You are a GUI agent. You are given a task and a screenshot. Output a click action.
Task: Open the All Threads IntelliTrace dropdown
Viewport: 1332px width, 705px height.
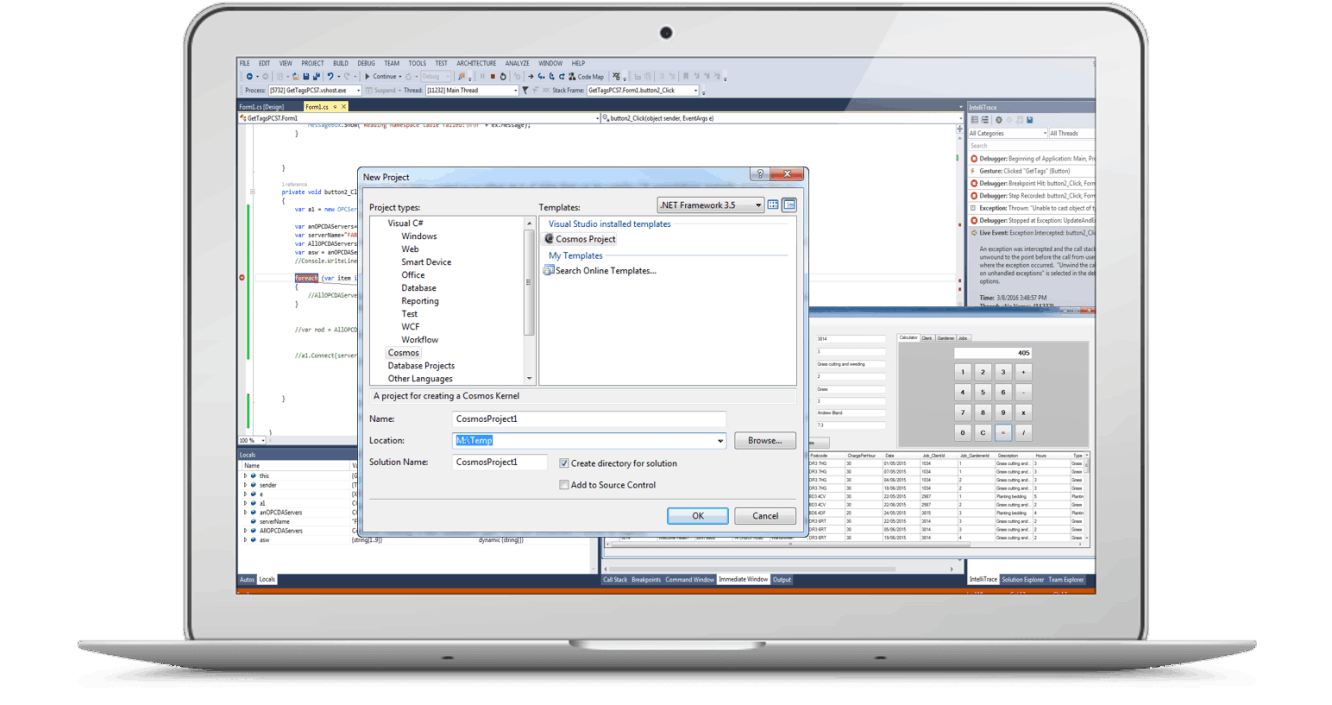coord(1073,133)
